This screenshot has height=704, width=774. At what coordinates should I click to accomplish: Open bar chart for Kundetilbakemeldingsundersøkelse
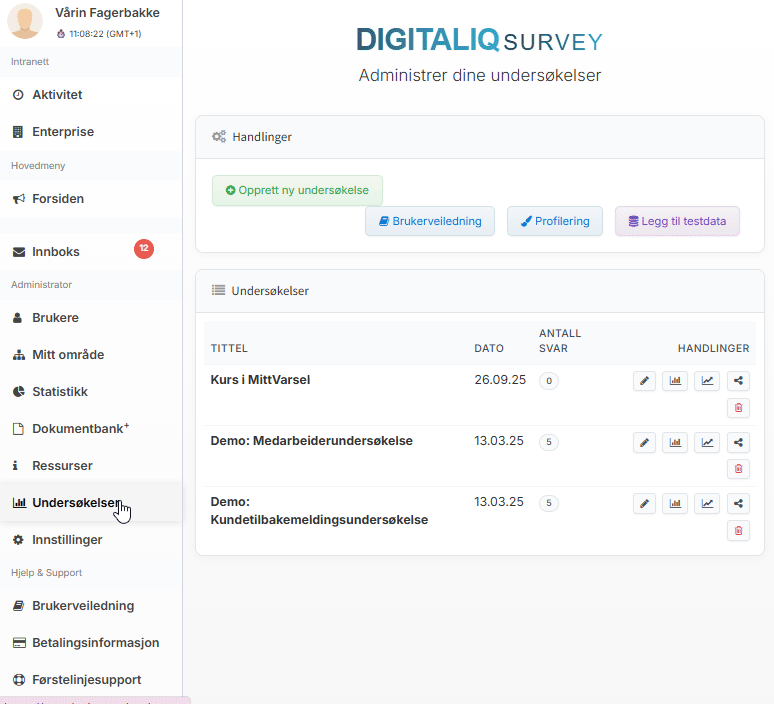click(675, 503)
